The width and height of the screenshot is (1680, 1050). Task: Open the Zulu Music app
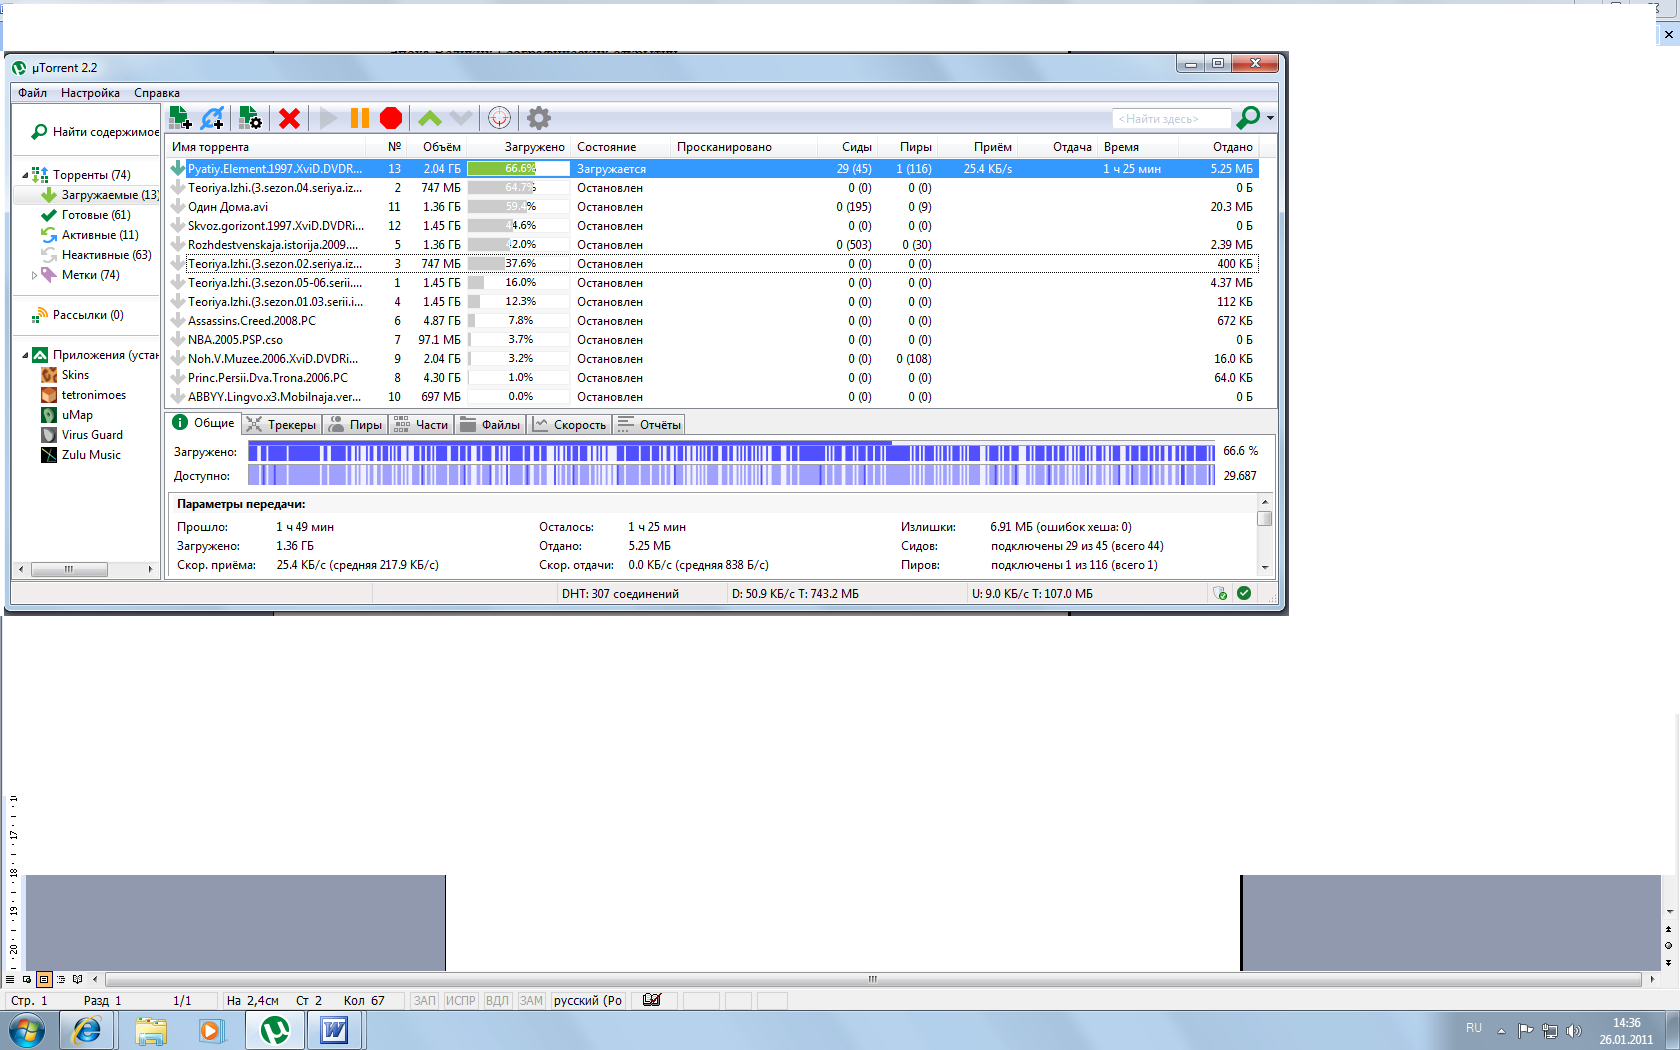(x=81, y=455)
